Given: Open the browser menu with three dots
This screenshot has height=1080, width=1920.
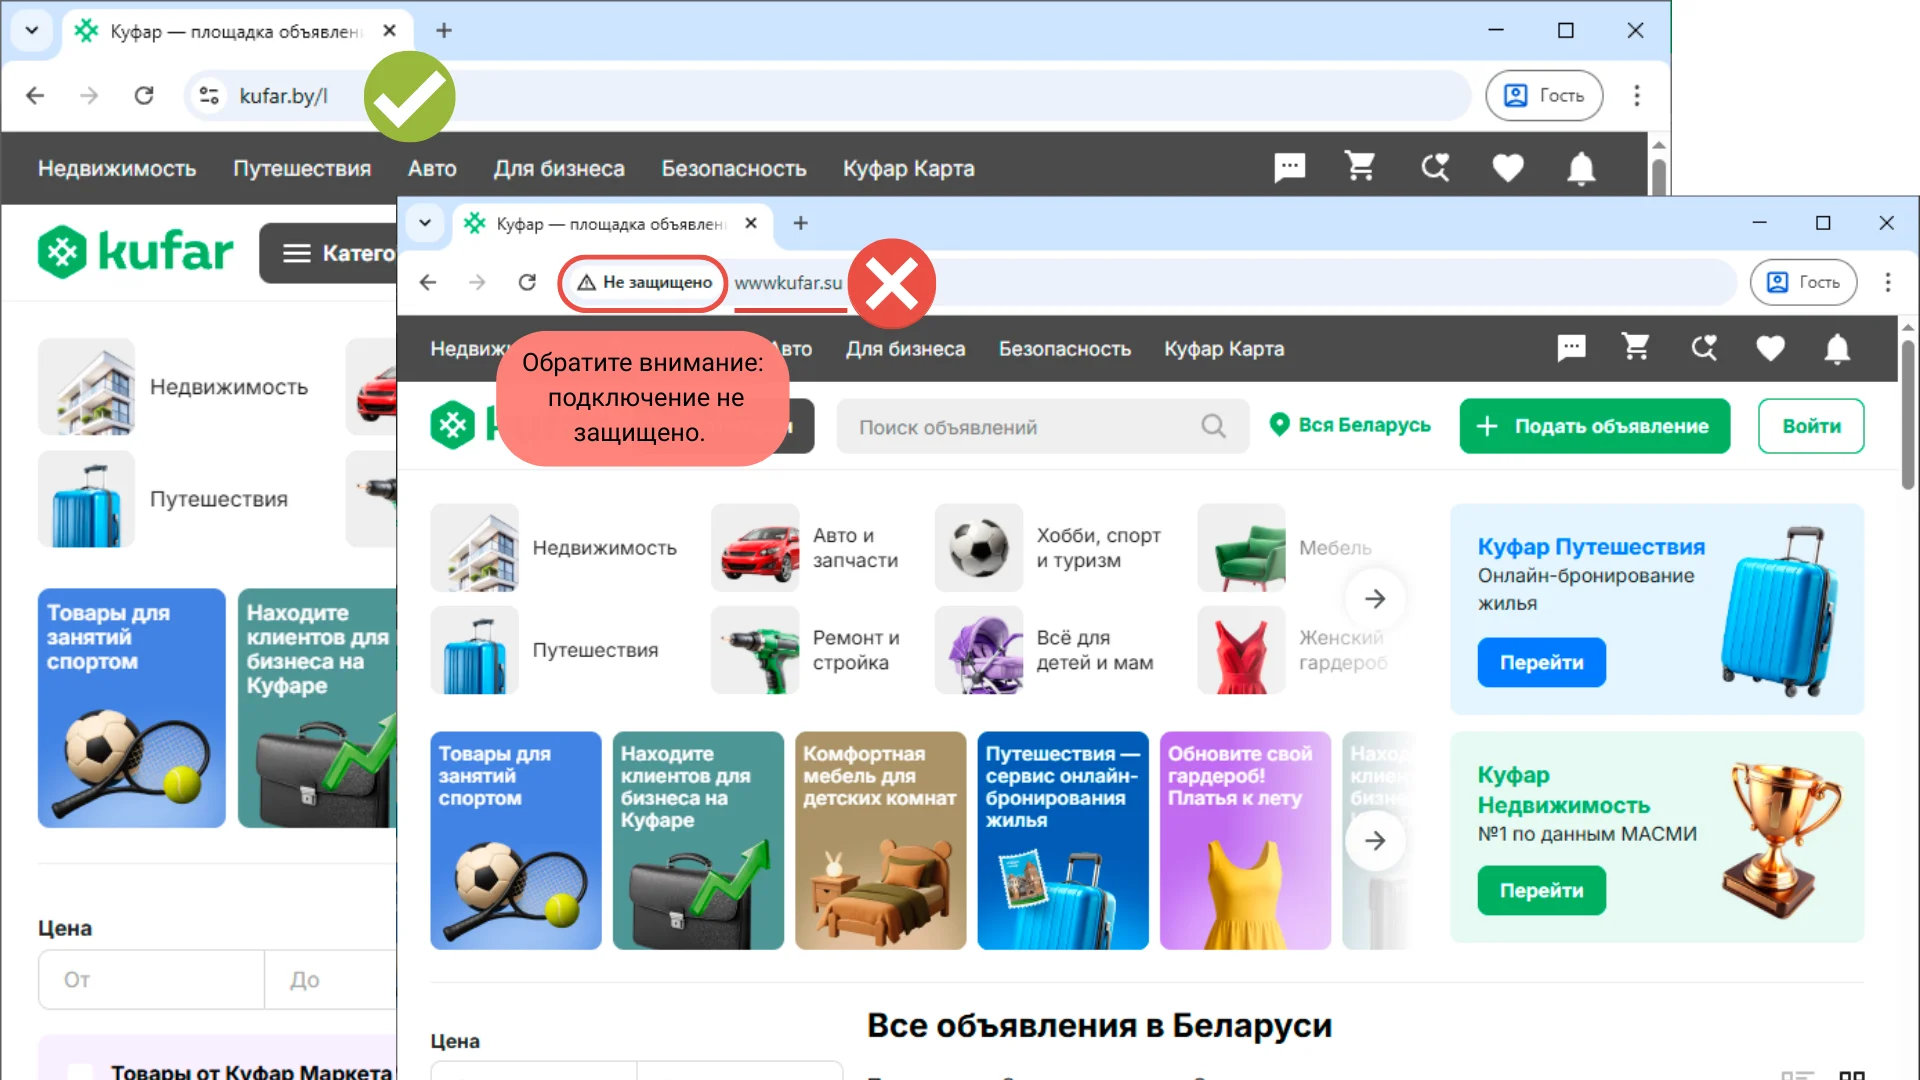Looking at the screenshot, I should [1889, 282].
